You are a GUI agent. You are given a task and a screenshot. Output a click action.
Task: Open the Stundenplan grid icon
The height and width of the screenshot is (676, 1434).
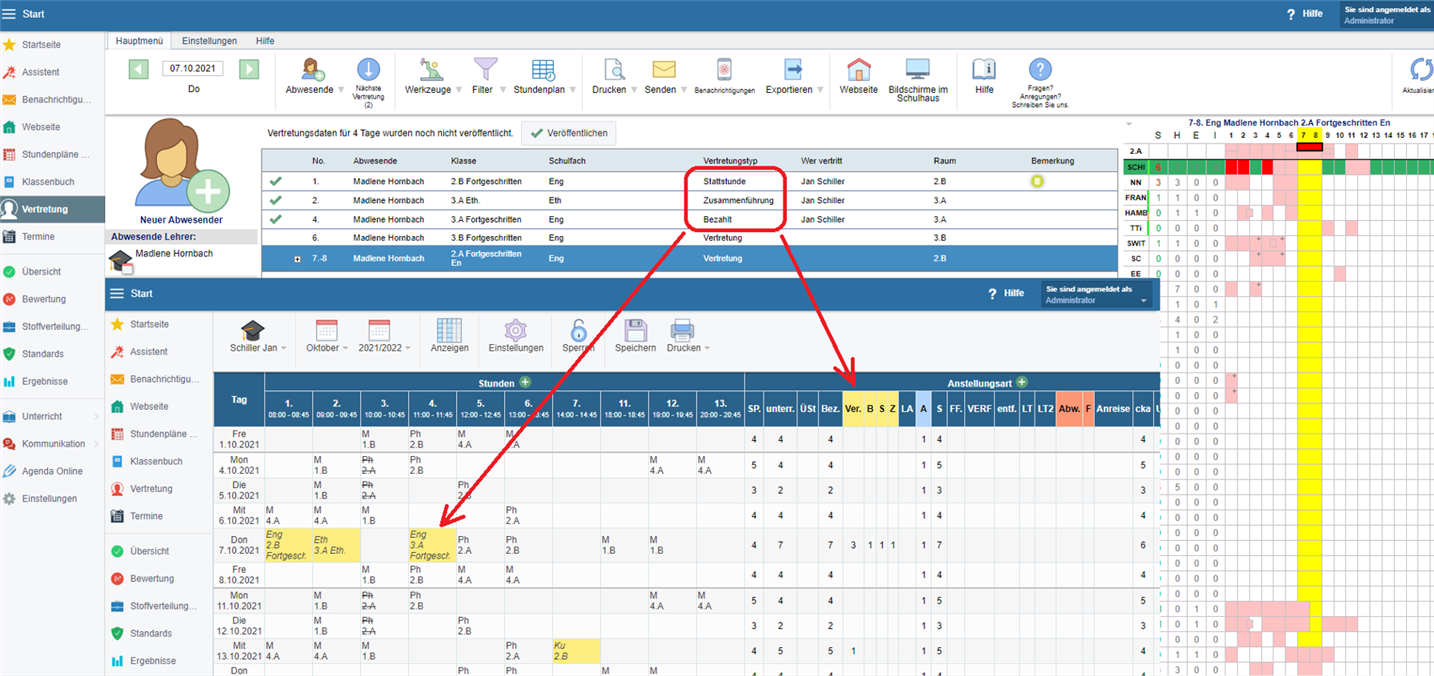point(543,70)
